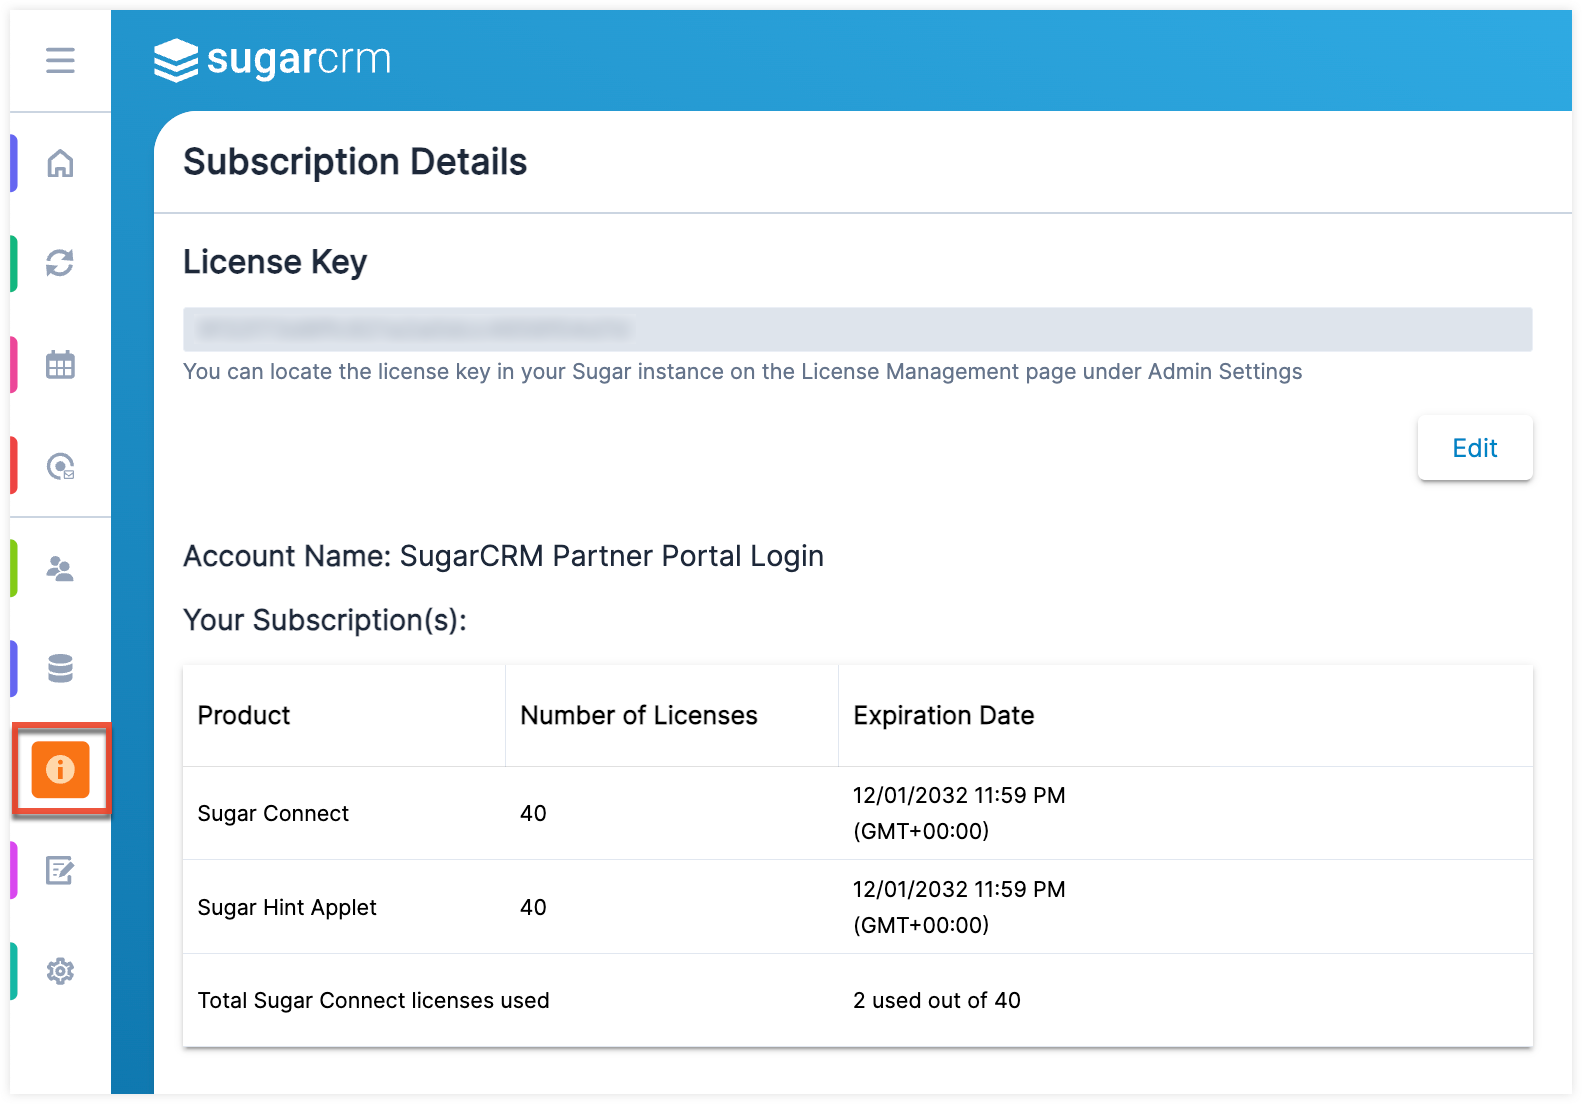Click the Number of Licenses column header
1582x1104 pixels.
pyautogui.click(x=639, y=716)
